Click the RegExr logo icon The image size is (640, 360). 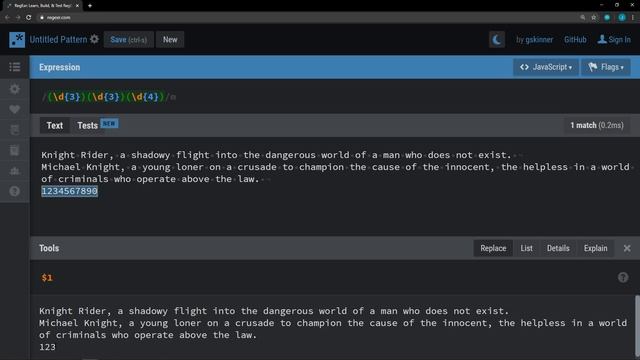[x=17, y=40]
